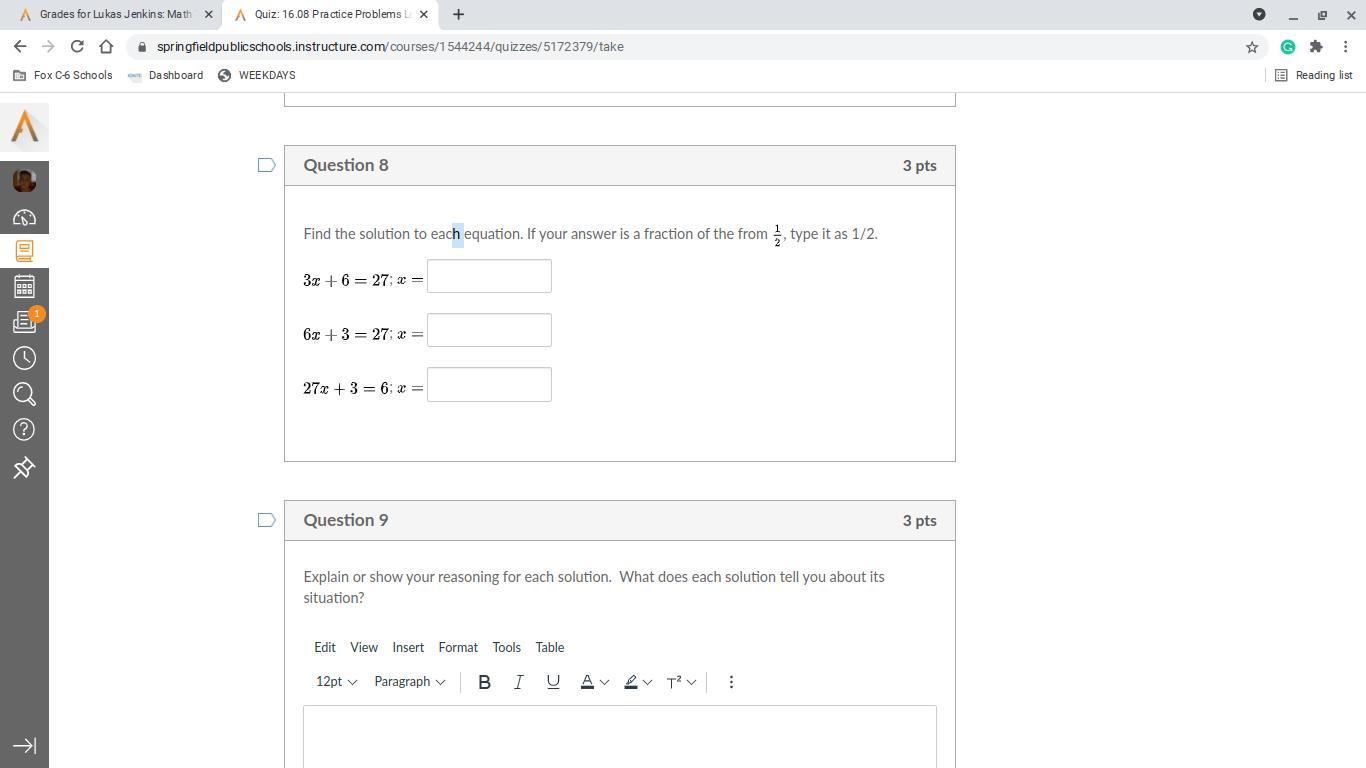Switch to the Grades for Lukas Jenkins tab
The height and width of the screenshot is (768, 1366).
click(x=115, y=15)
